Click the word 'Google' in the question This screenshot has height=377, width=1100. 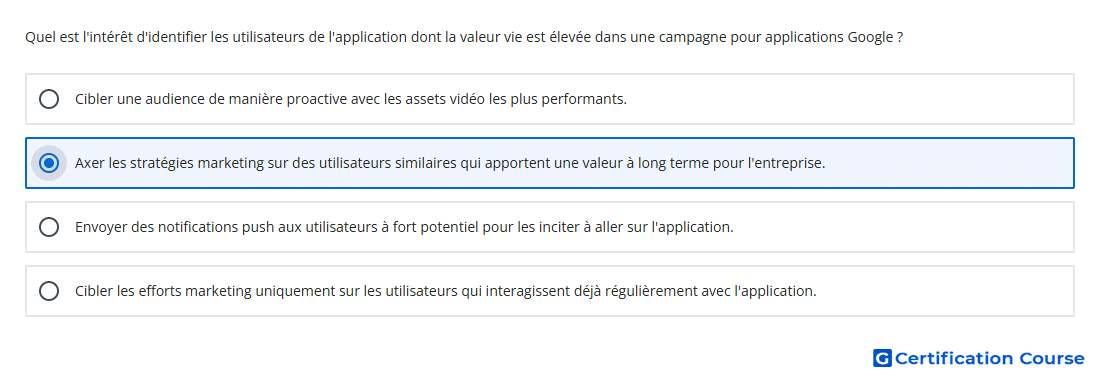pyautogui.click(x=871, y=38)
